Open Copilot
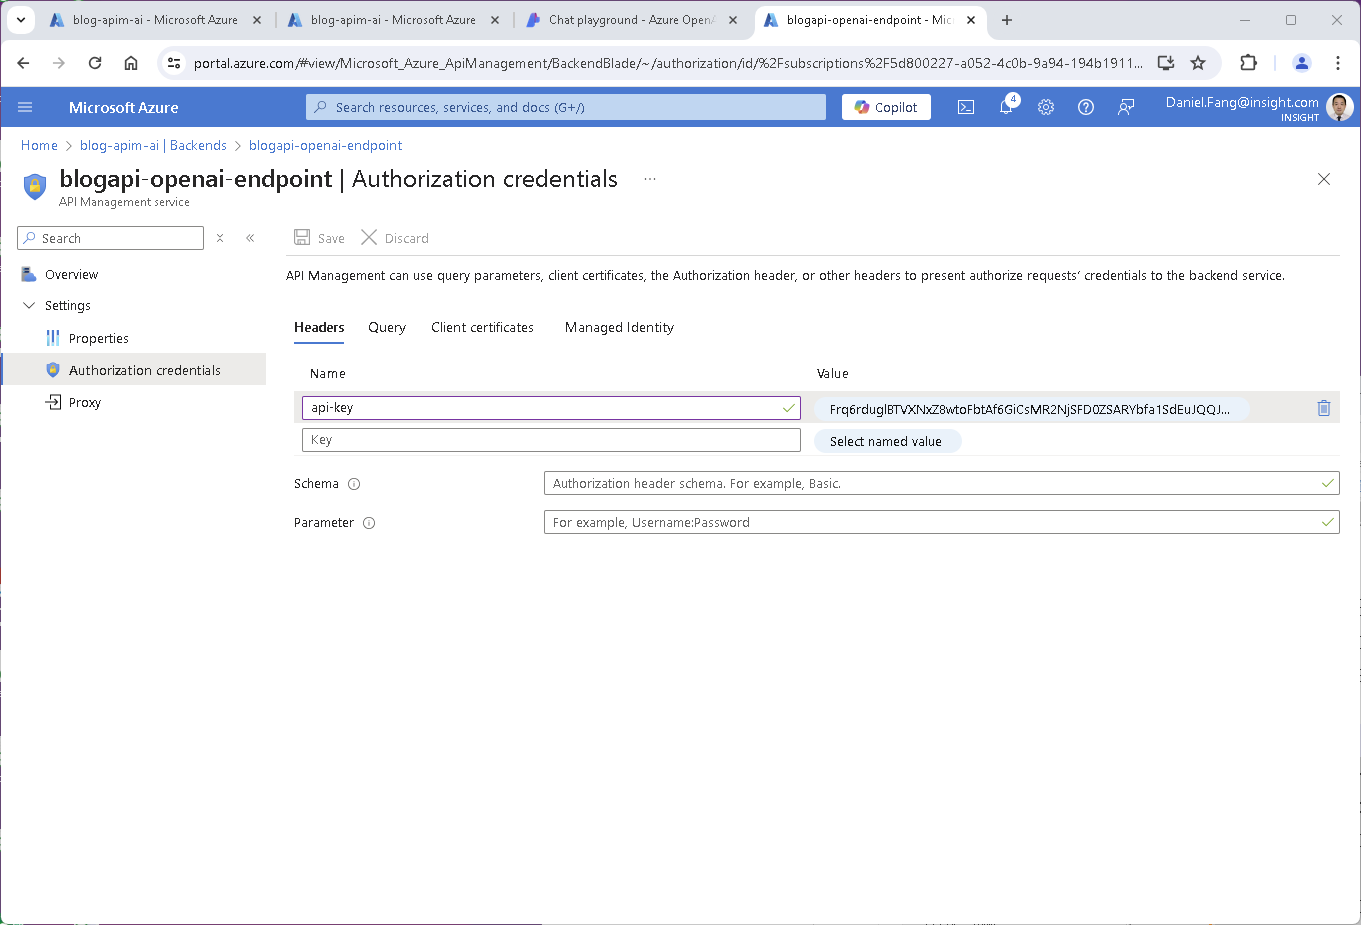 [x=886, y=107]
